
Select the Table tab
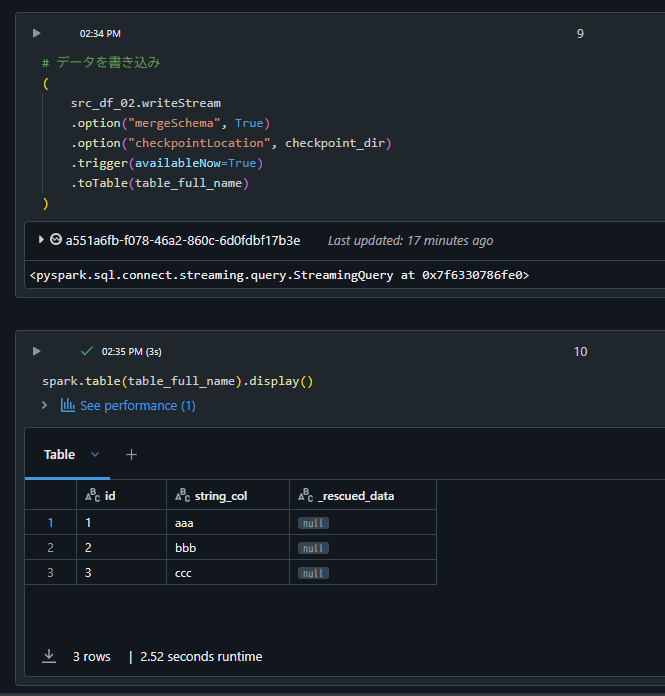point(59,455)
